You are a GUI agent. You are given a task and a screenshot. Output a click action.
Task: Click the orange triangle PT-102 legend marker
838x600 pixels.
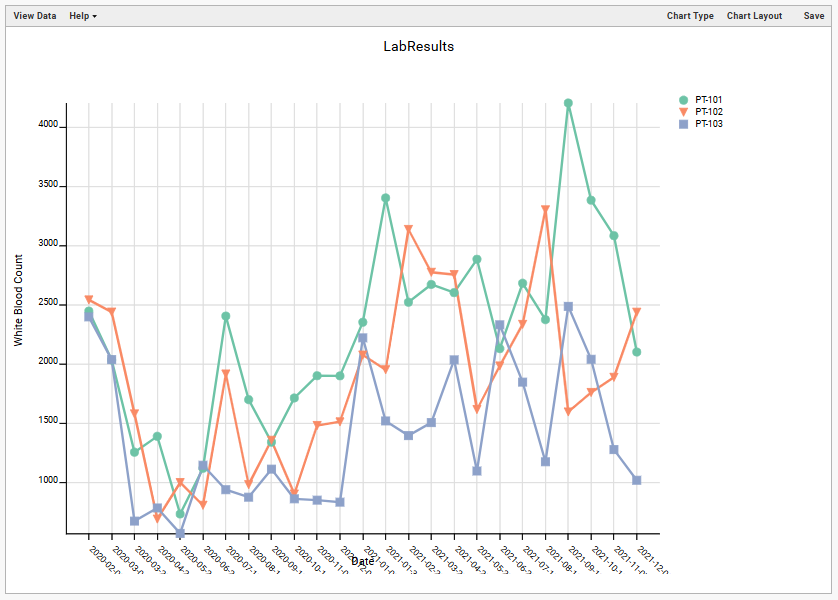pos(684,112)
